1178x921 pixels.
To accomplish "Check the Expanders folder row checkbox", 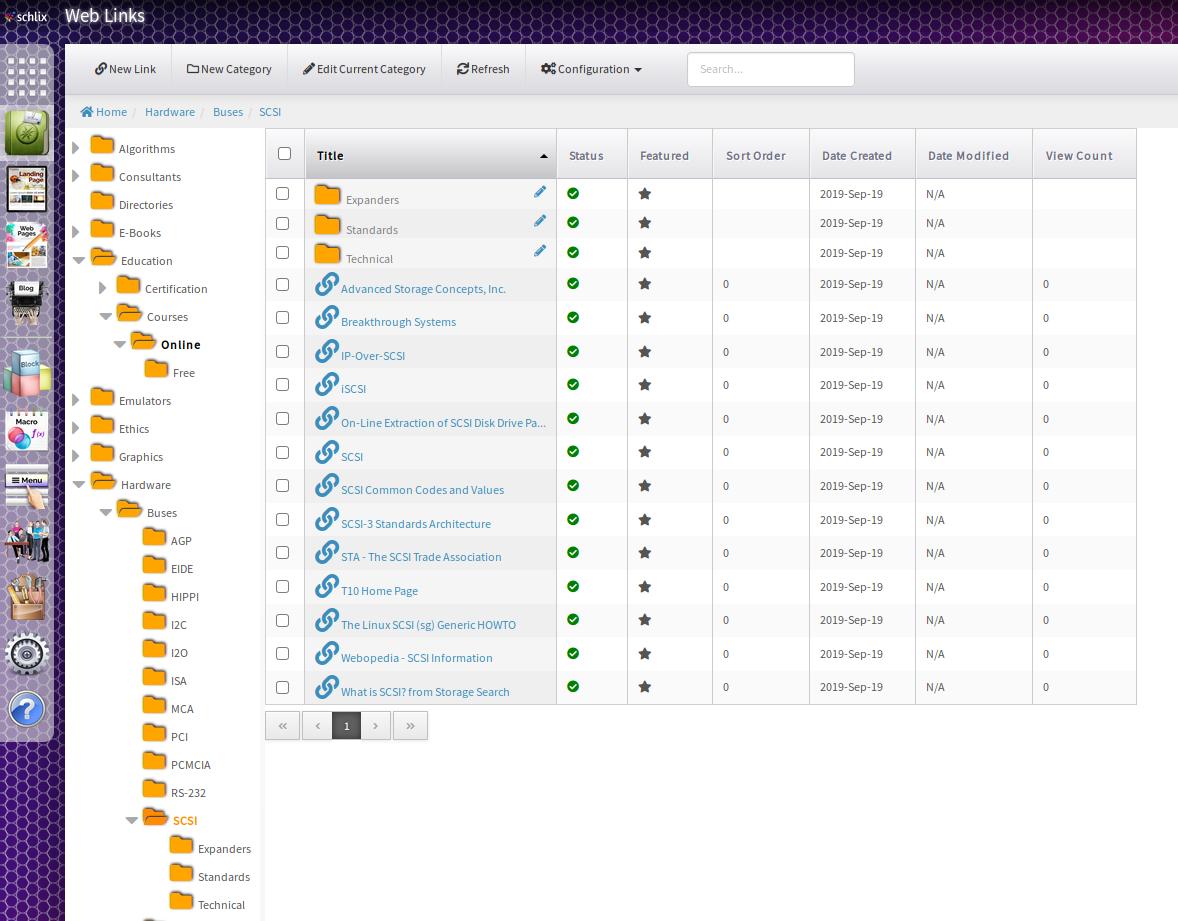I will click(282, 193).
